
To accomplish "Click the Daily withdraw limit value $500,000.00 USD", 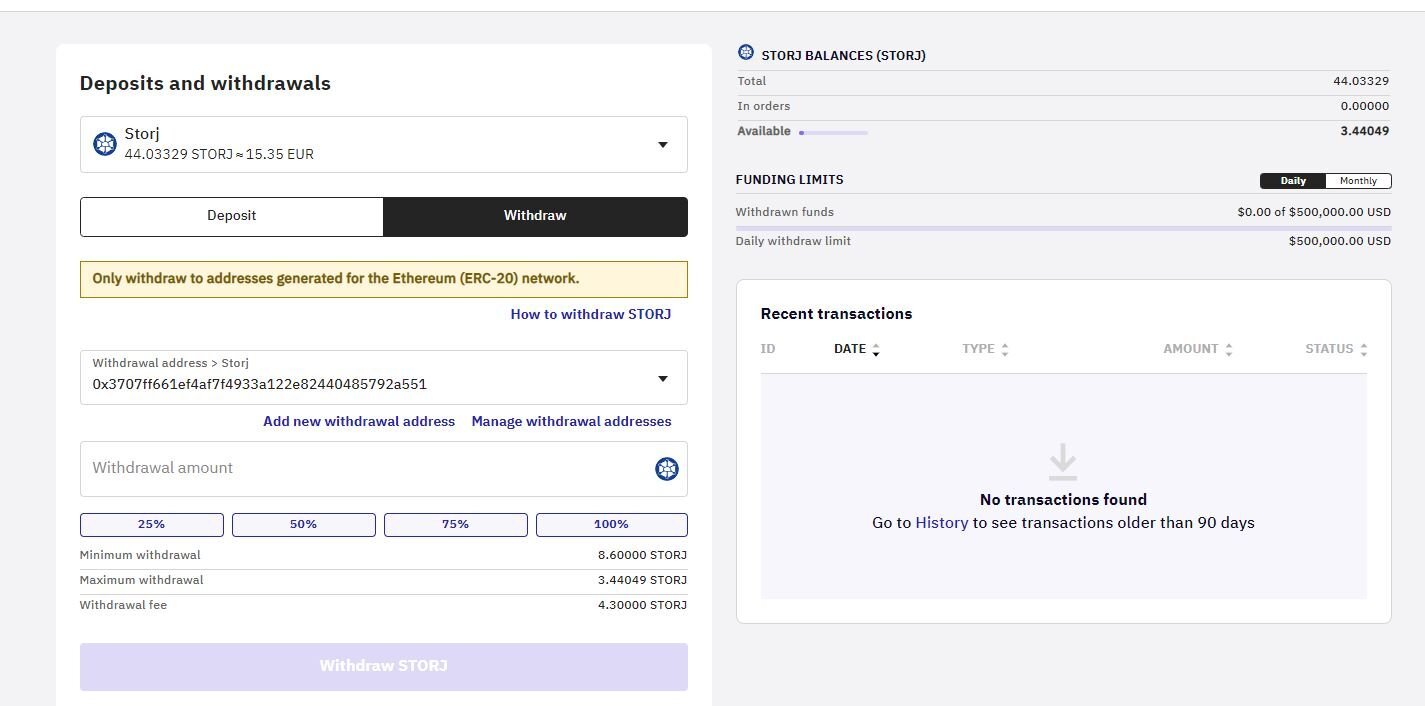I will (1340, 241).
